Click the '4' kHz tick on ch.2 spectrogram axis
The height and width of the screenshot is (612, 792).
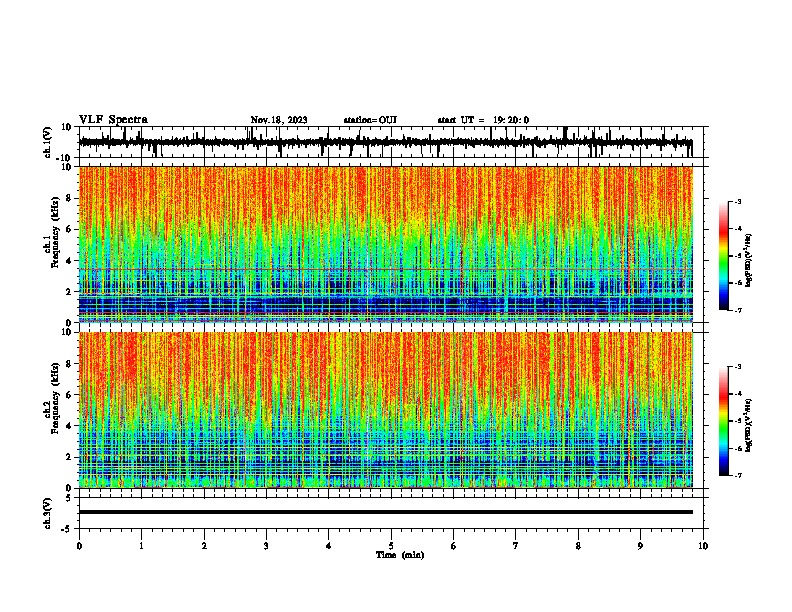tap(70, 426)
